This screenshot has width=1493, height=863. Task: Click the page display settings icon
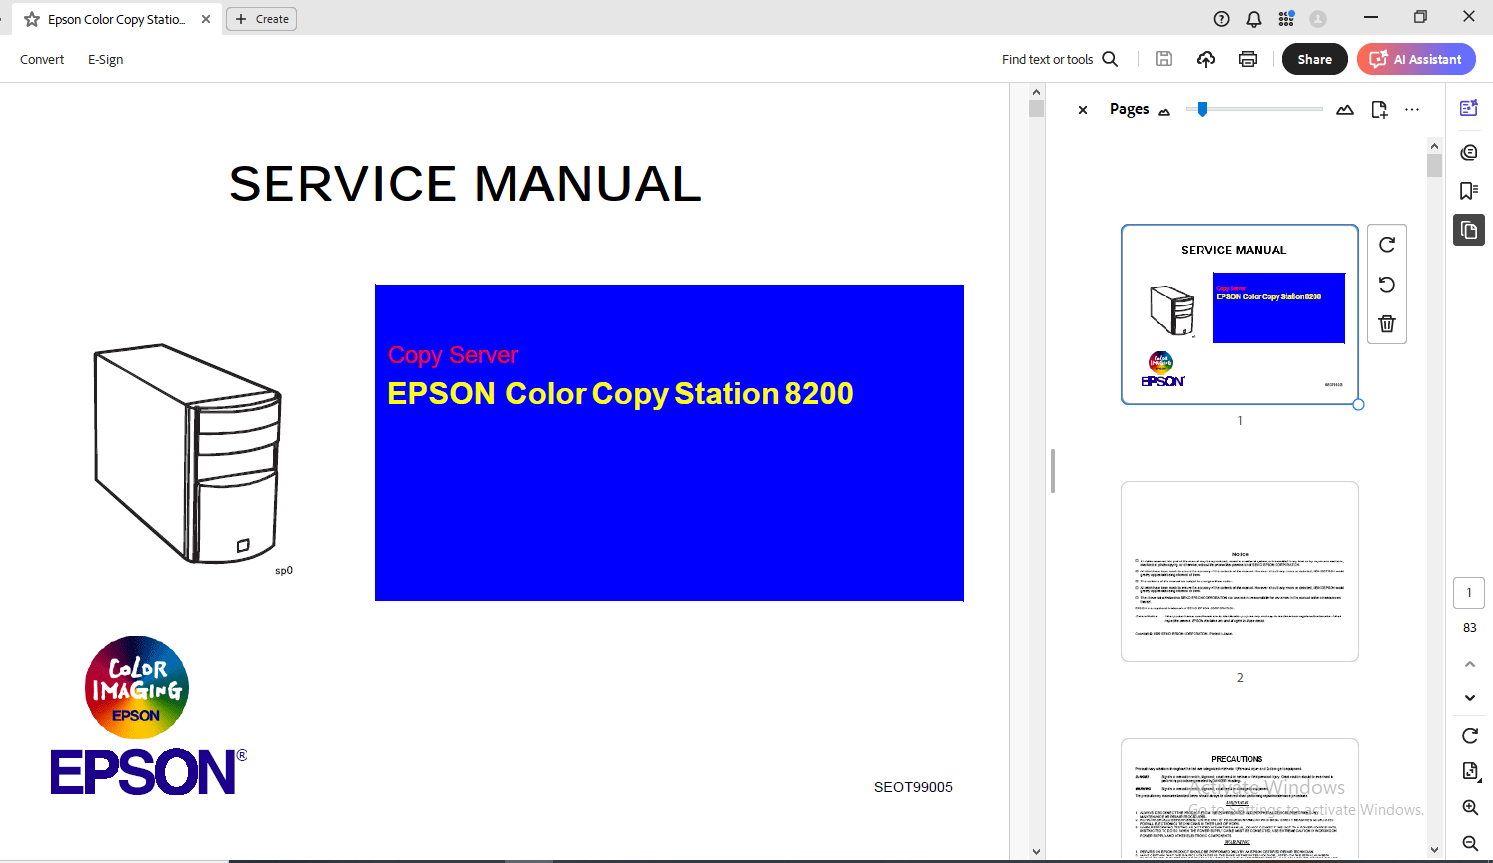tap(1470, 770)
